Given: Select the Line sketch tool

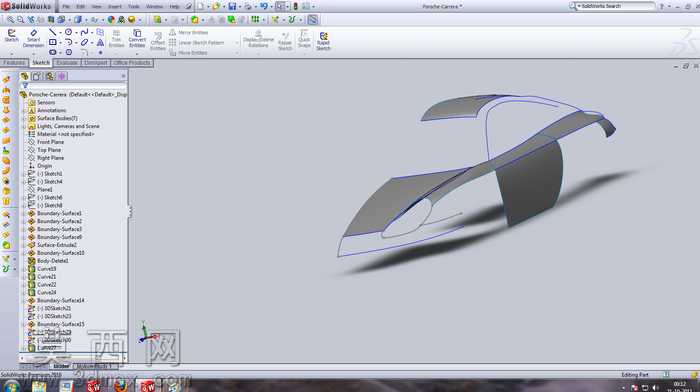Looking at the screenshot, I should 53,32.
